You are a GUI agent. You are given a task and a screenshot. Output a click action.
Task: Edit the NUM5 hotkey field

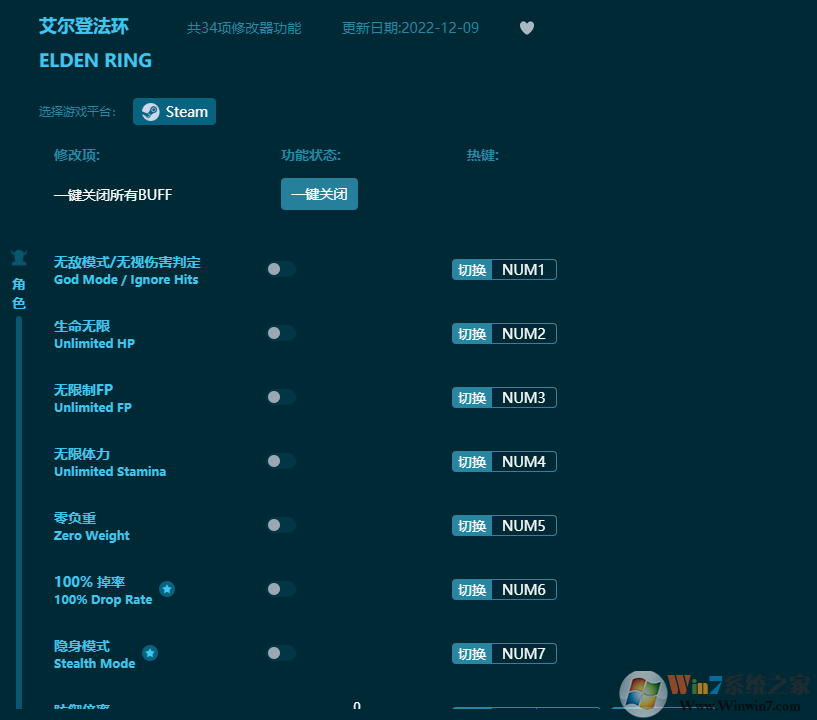click(524, 526)
